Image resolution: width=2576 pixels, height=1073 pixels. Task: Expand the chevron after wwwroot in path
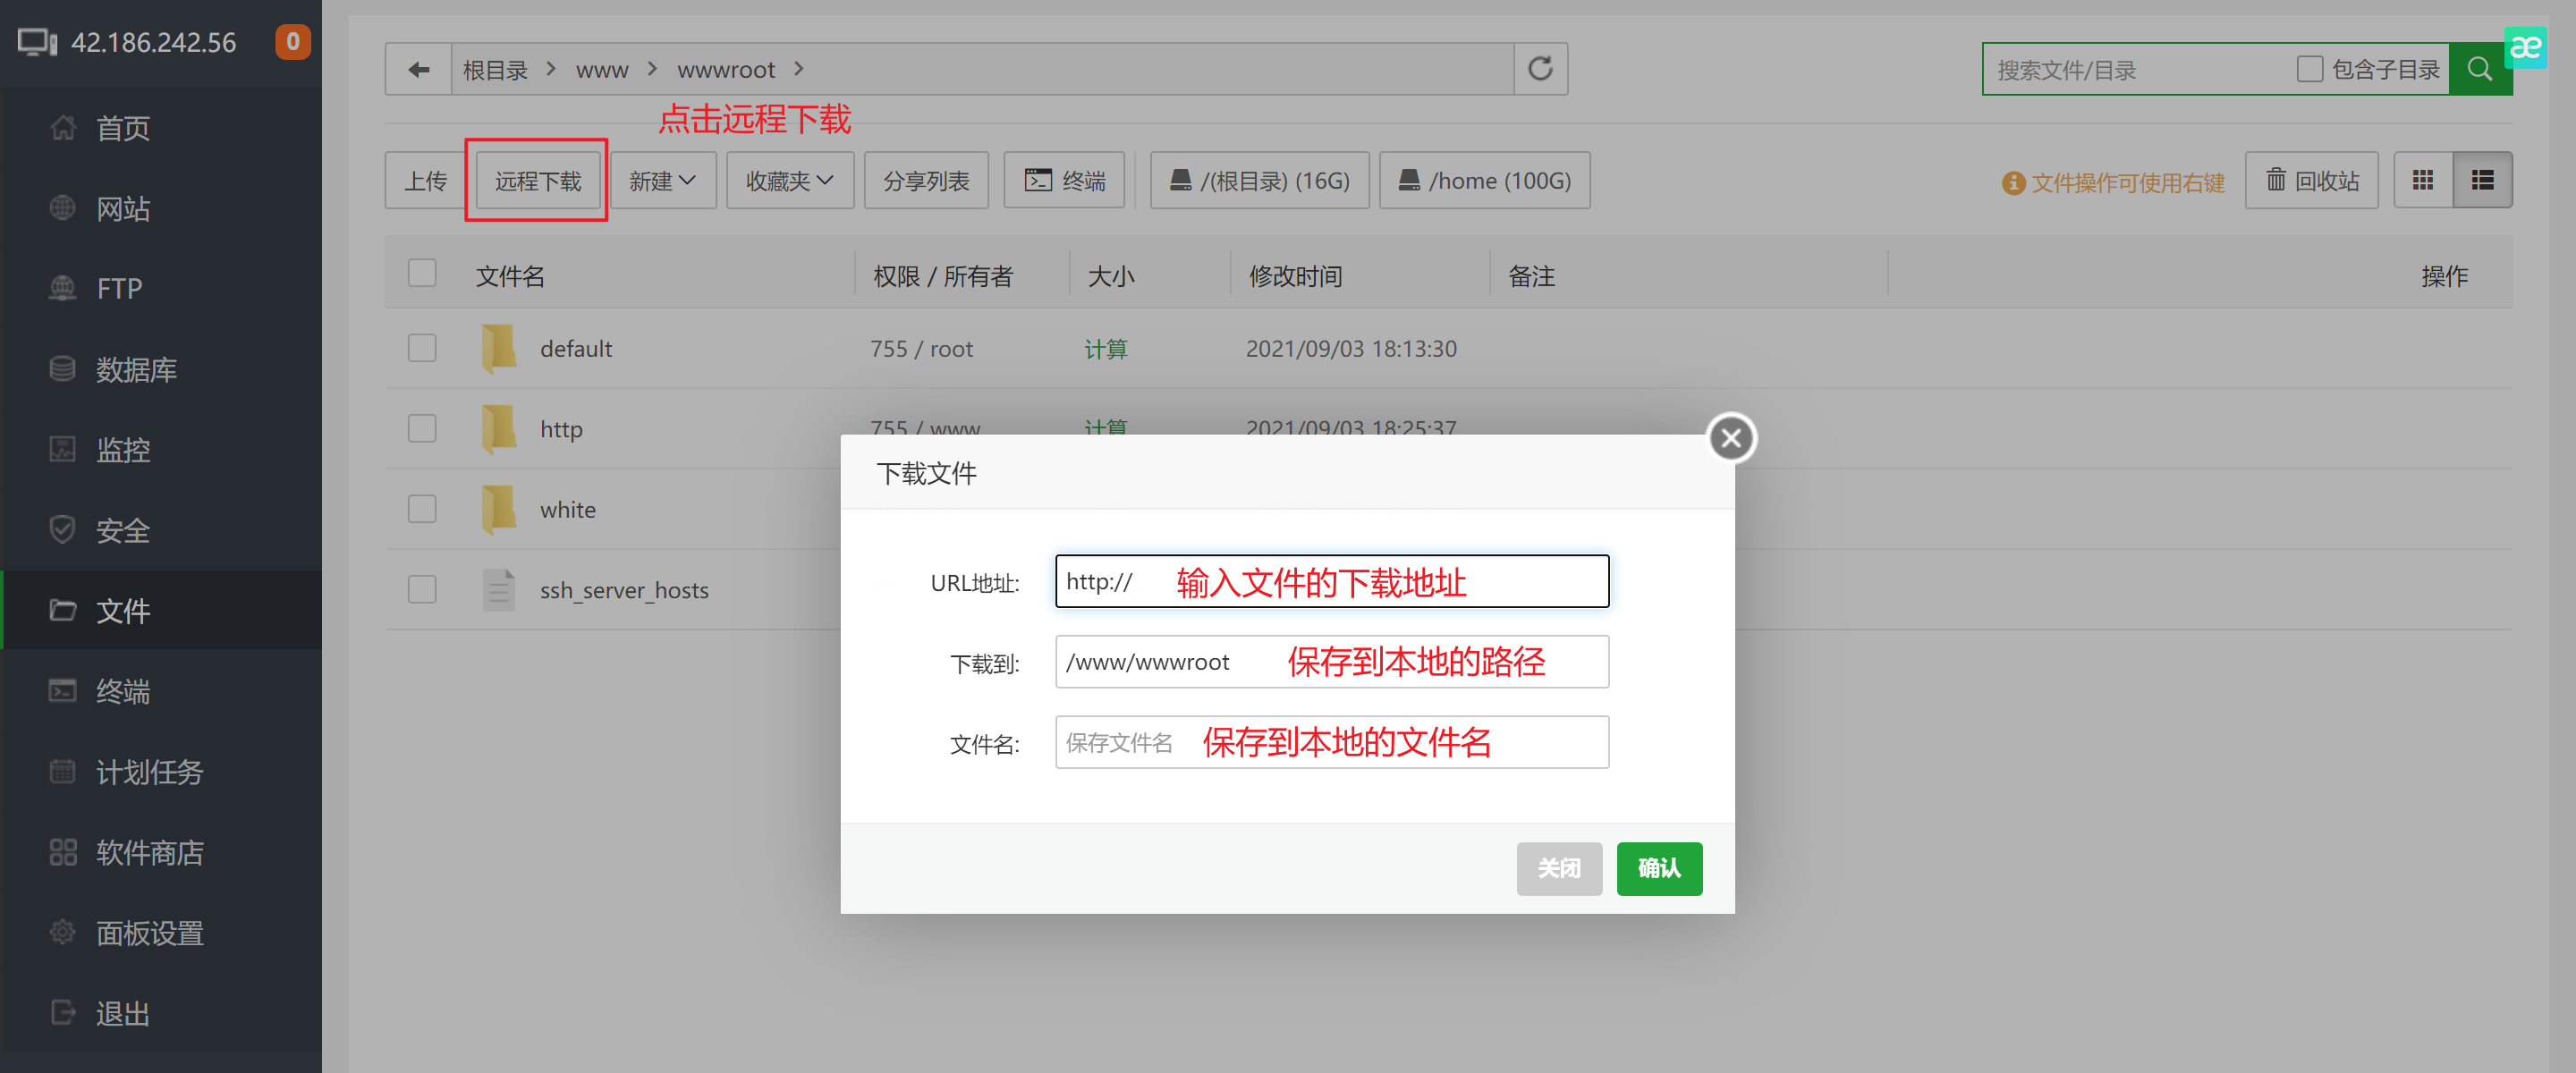click(798, 69)
